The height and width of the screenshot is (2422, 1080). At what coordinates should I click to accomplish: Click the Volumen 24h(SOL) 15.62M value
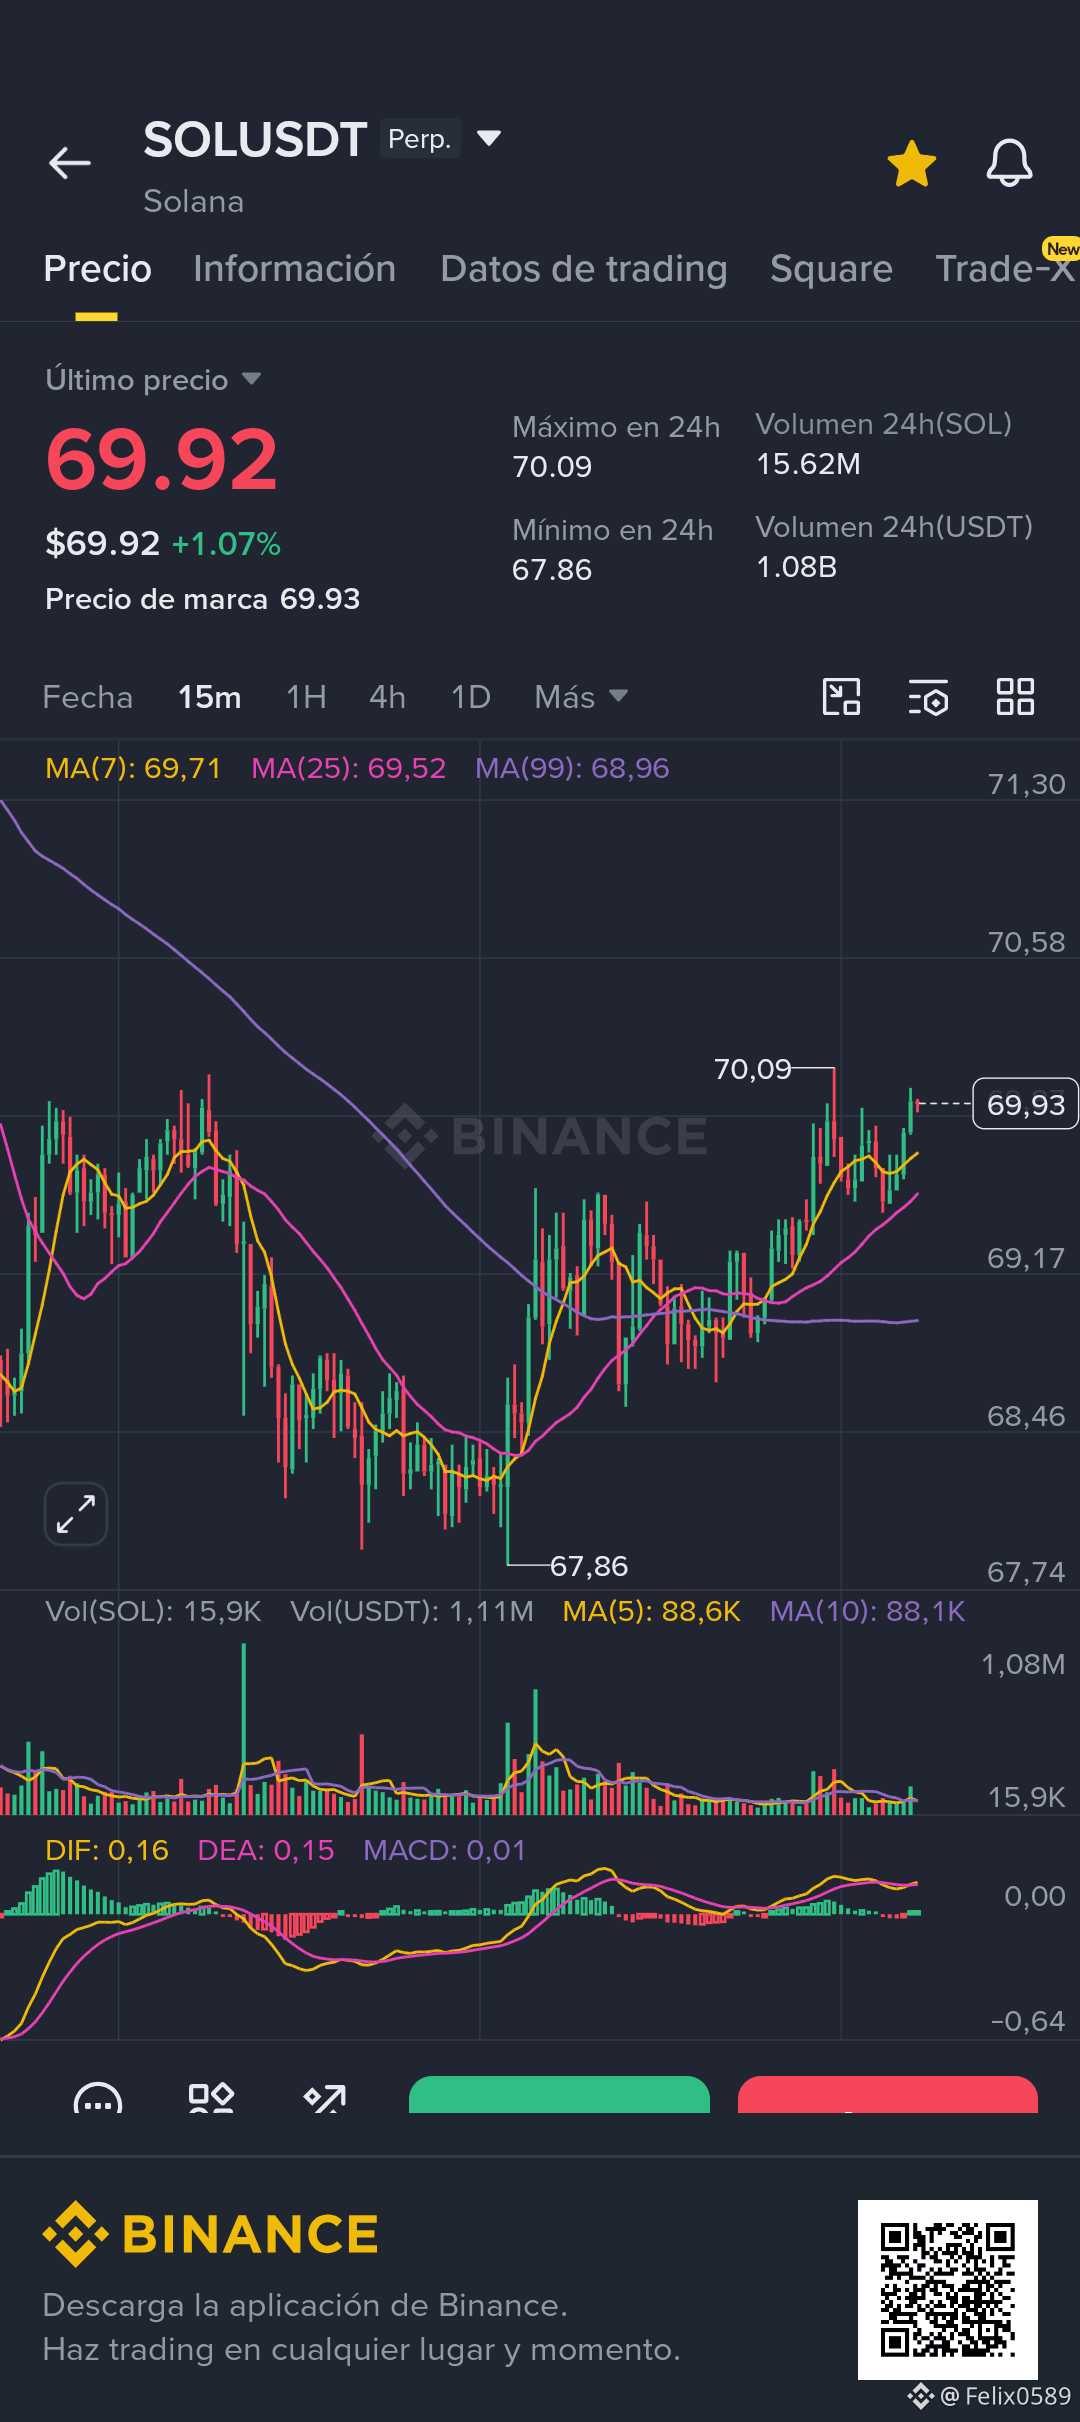tap(808, 464)
